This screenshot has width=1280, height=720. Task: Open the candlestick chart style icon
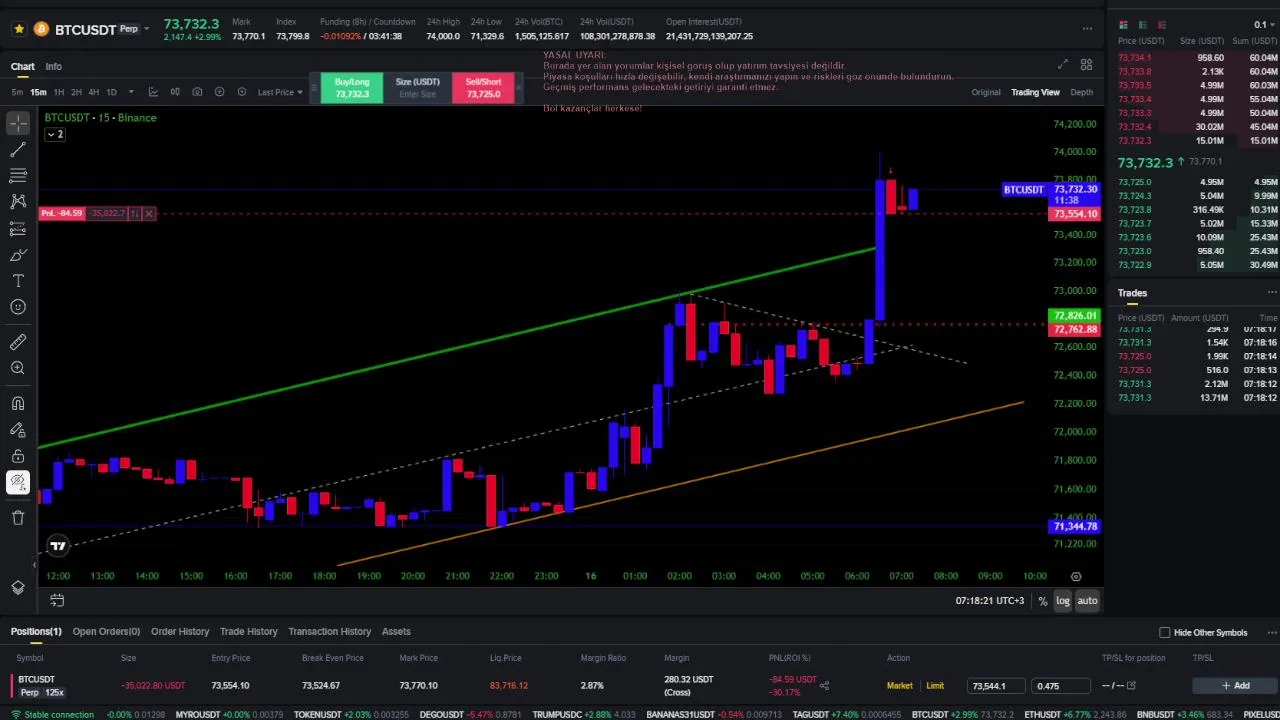click(x=175, y=92)
